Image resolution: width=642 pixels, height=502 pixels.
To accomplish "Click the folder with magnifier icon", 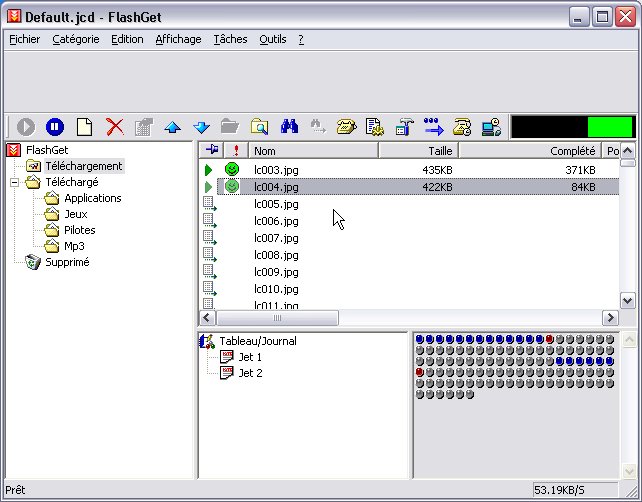I will (260, 127).
